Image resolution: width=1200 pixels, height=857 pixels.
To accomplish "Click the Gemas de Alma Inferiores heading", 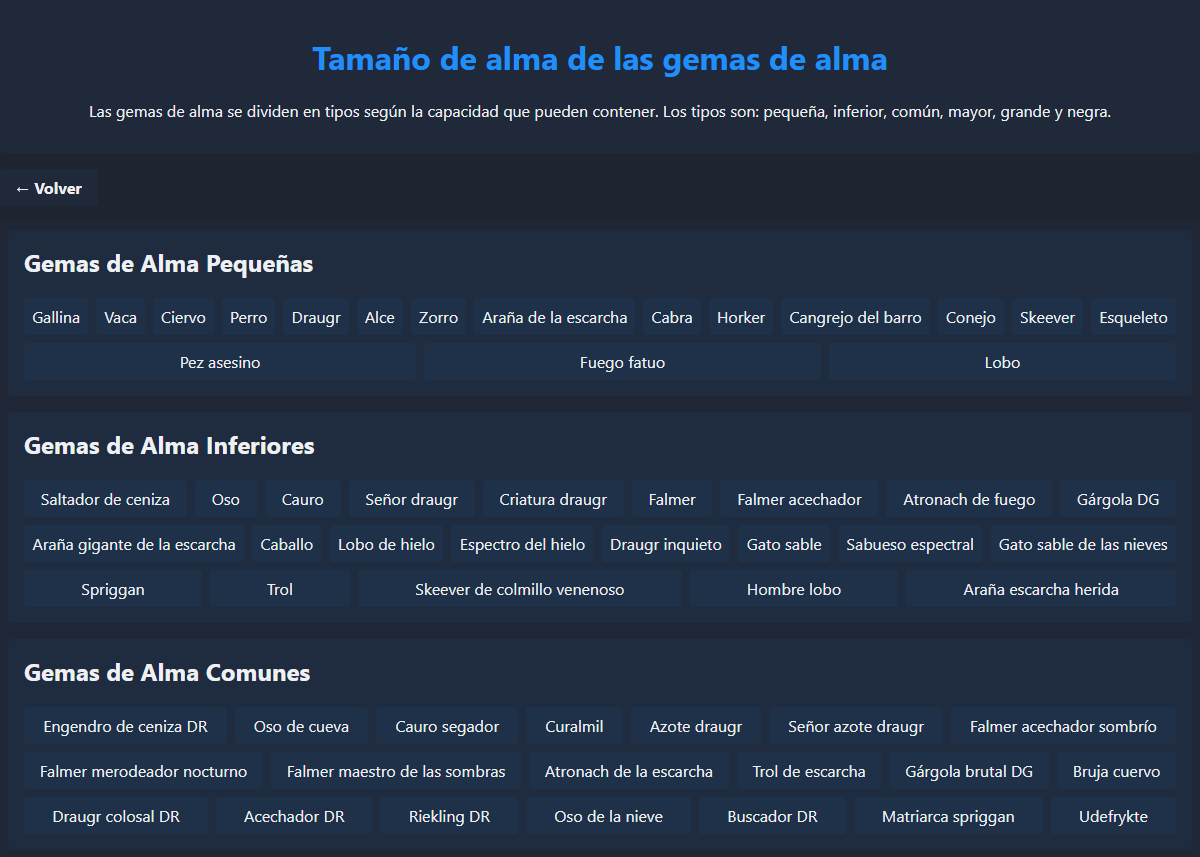I will coord(169,445).
